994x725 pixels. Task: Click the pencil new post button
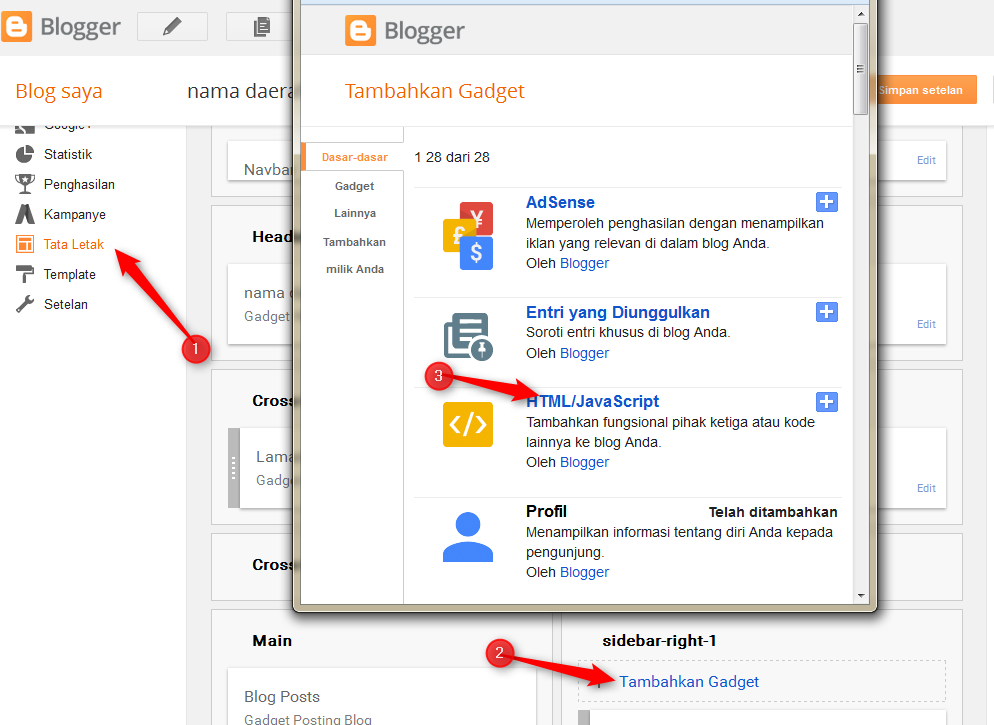point(172,27)
